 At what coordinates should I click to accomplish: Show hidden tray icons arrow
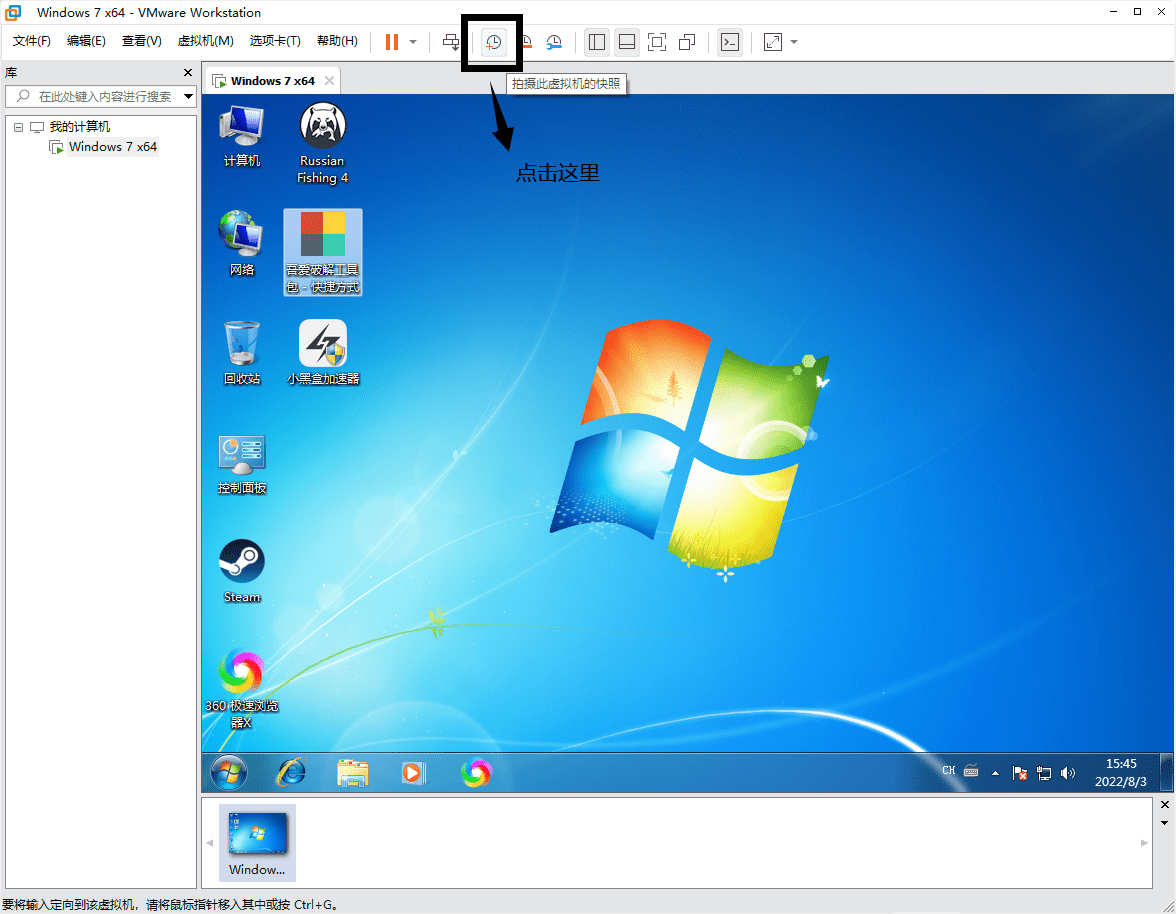(x=995, y=773)
